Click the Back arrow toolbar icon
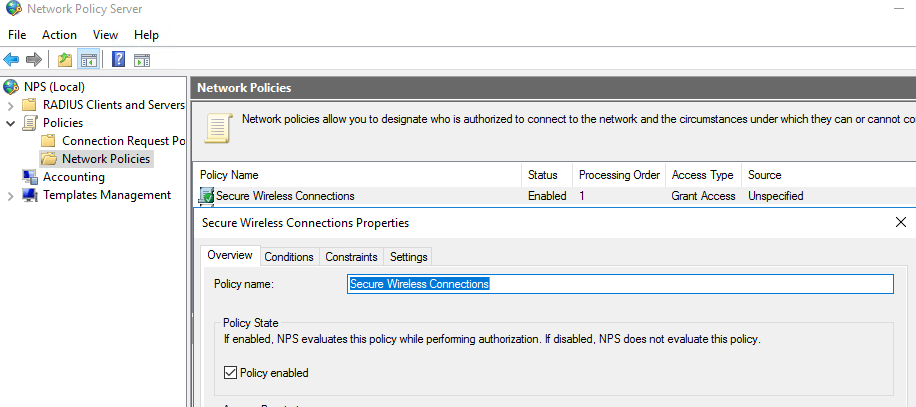916x407 pixels. tap(11, 60)
